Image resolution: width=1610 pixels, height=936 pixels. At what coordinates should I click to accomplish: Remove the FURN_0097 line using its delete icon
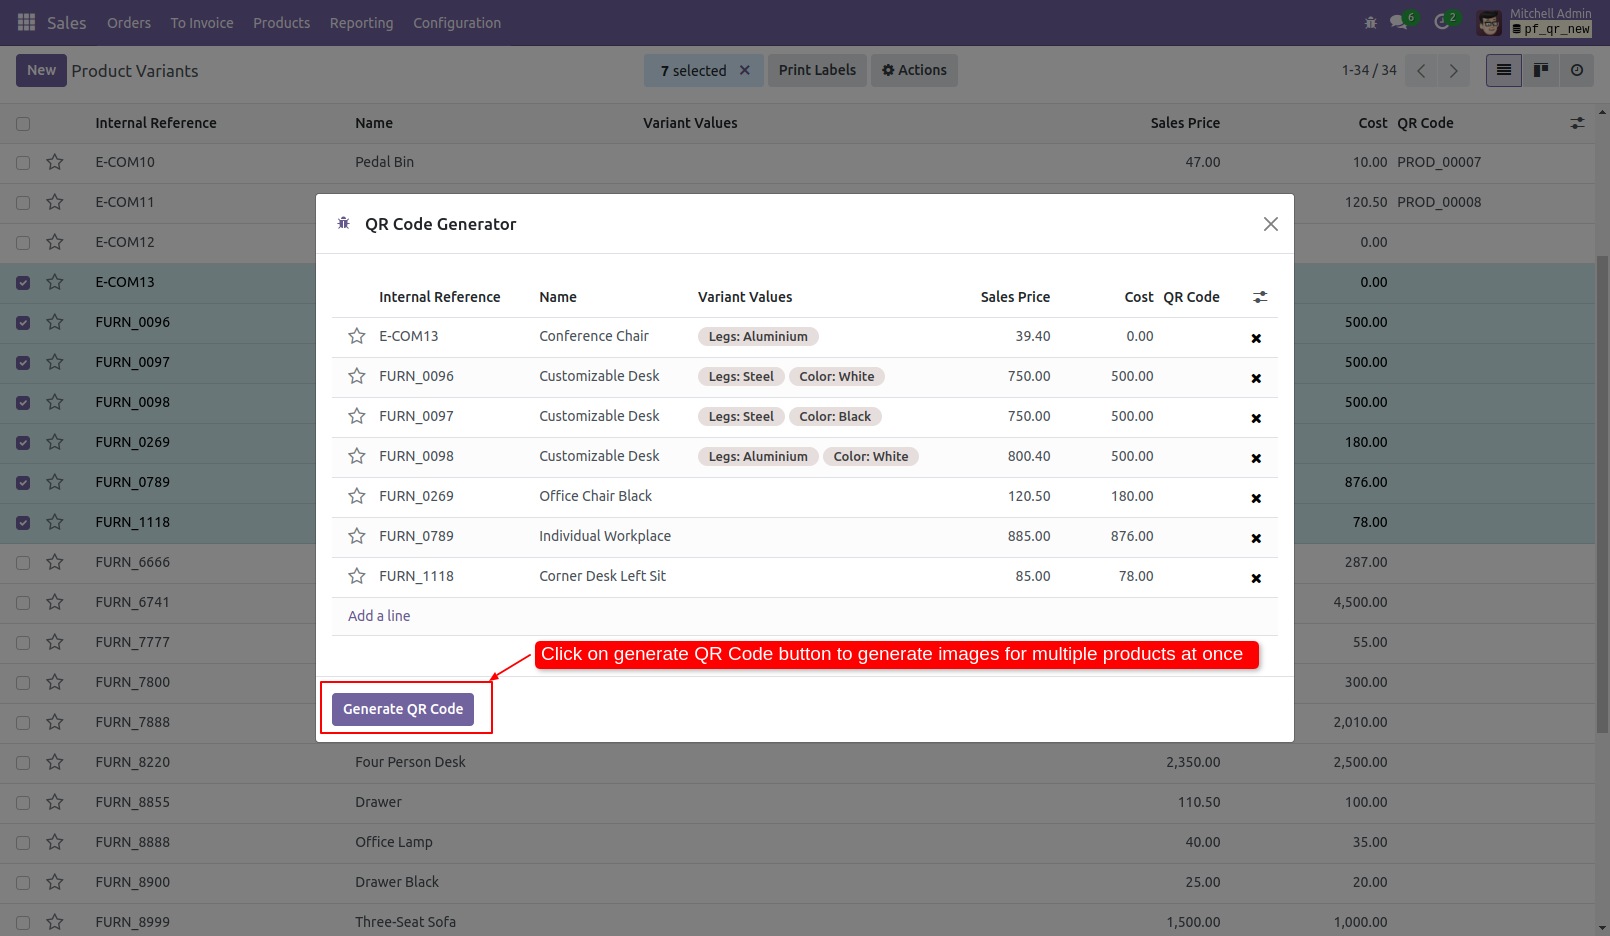1256,418
